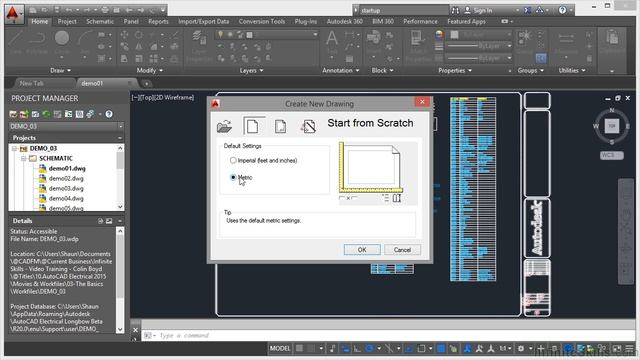Open the AutoCAD application menu red A button

click(x=15, y=14)
